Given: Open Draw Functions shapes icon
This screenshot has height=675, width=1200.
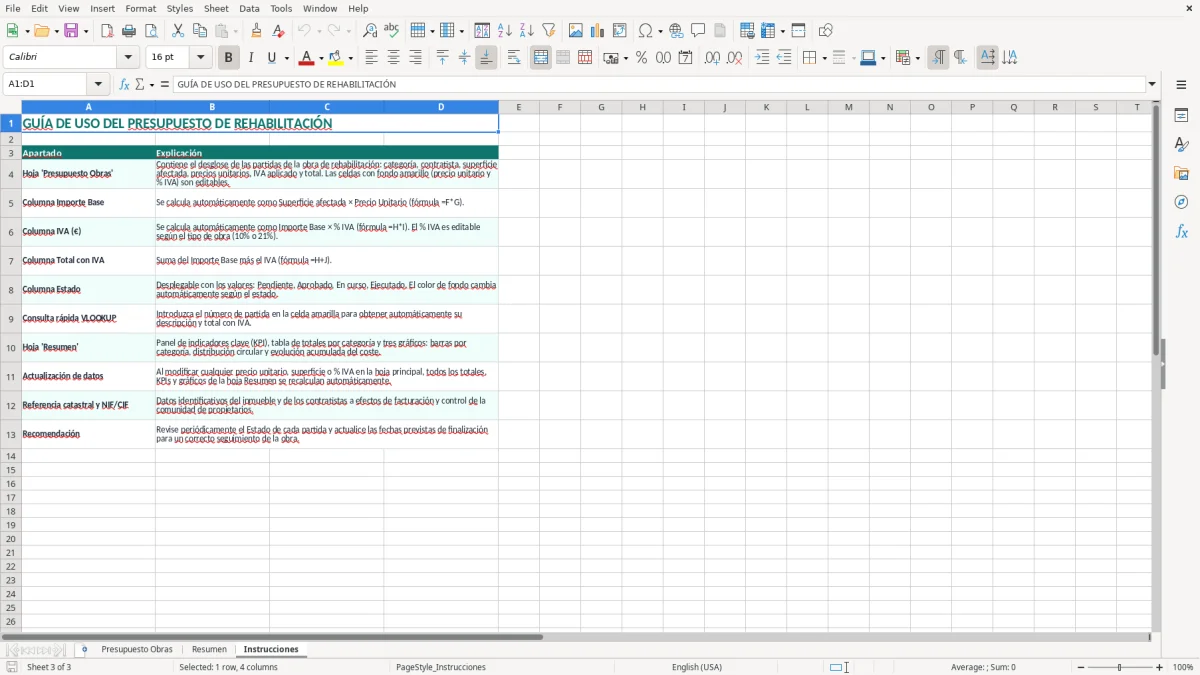Looking at the screenshot, I should click(826, 31).
